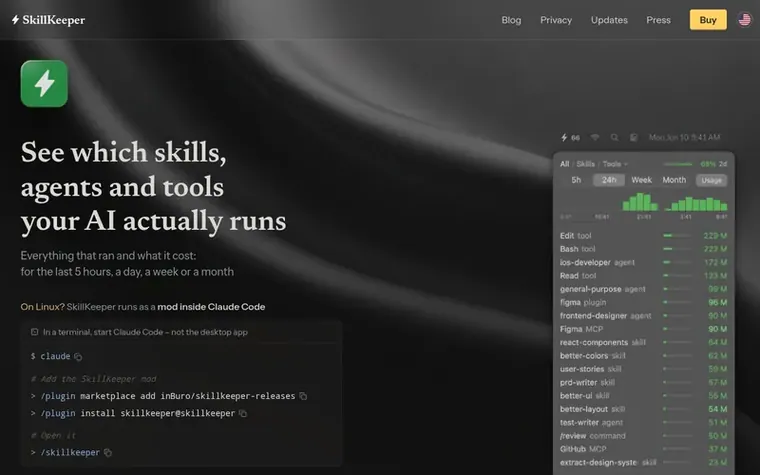Select the 'general-purpose agent' row
This screenshot has height=475, width=760.
pos(643,289)
